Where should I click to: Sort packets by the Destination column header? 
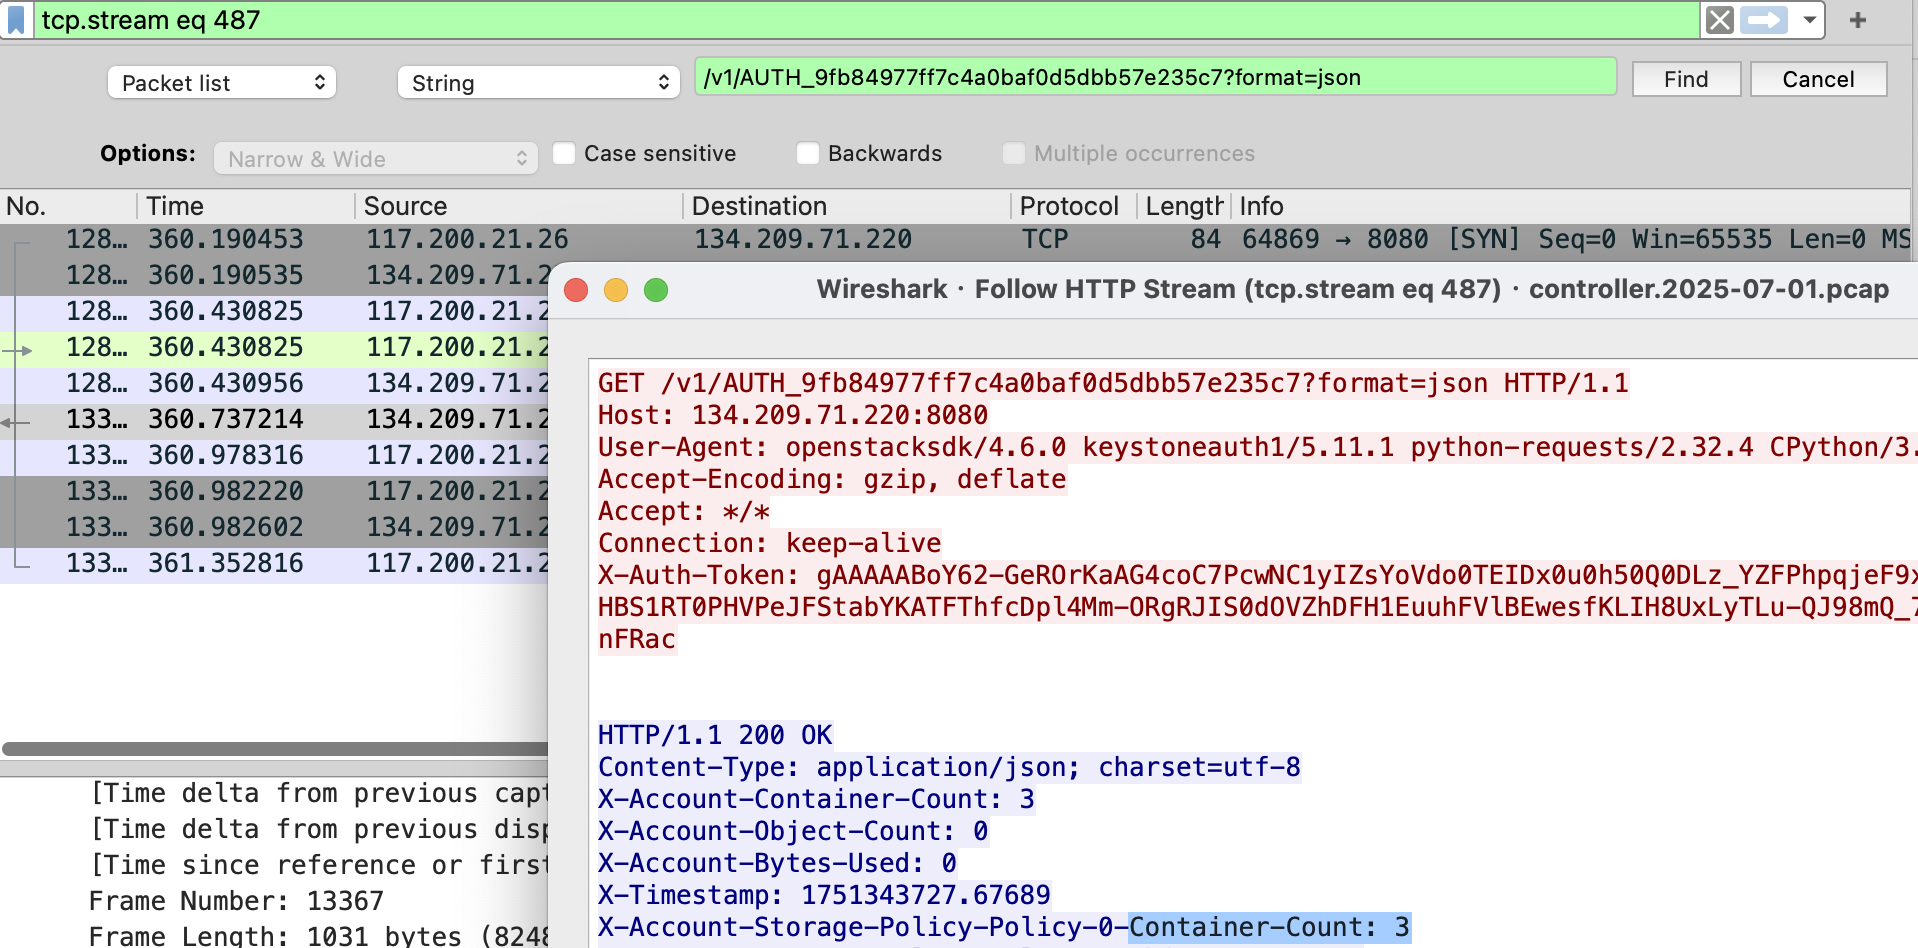[x=847, y=206]
